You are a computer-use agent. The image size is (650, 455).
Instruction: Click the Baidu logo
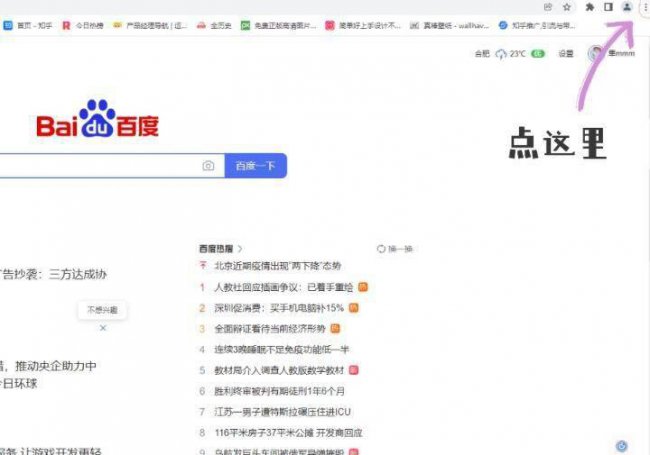coord(97,119)
